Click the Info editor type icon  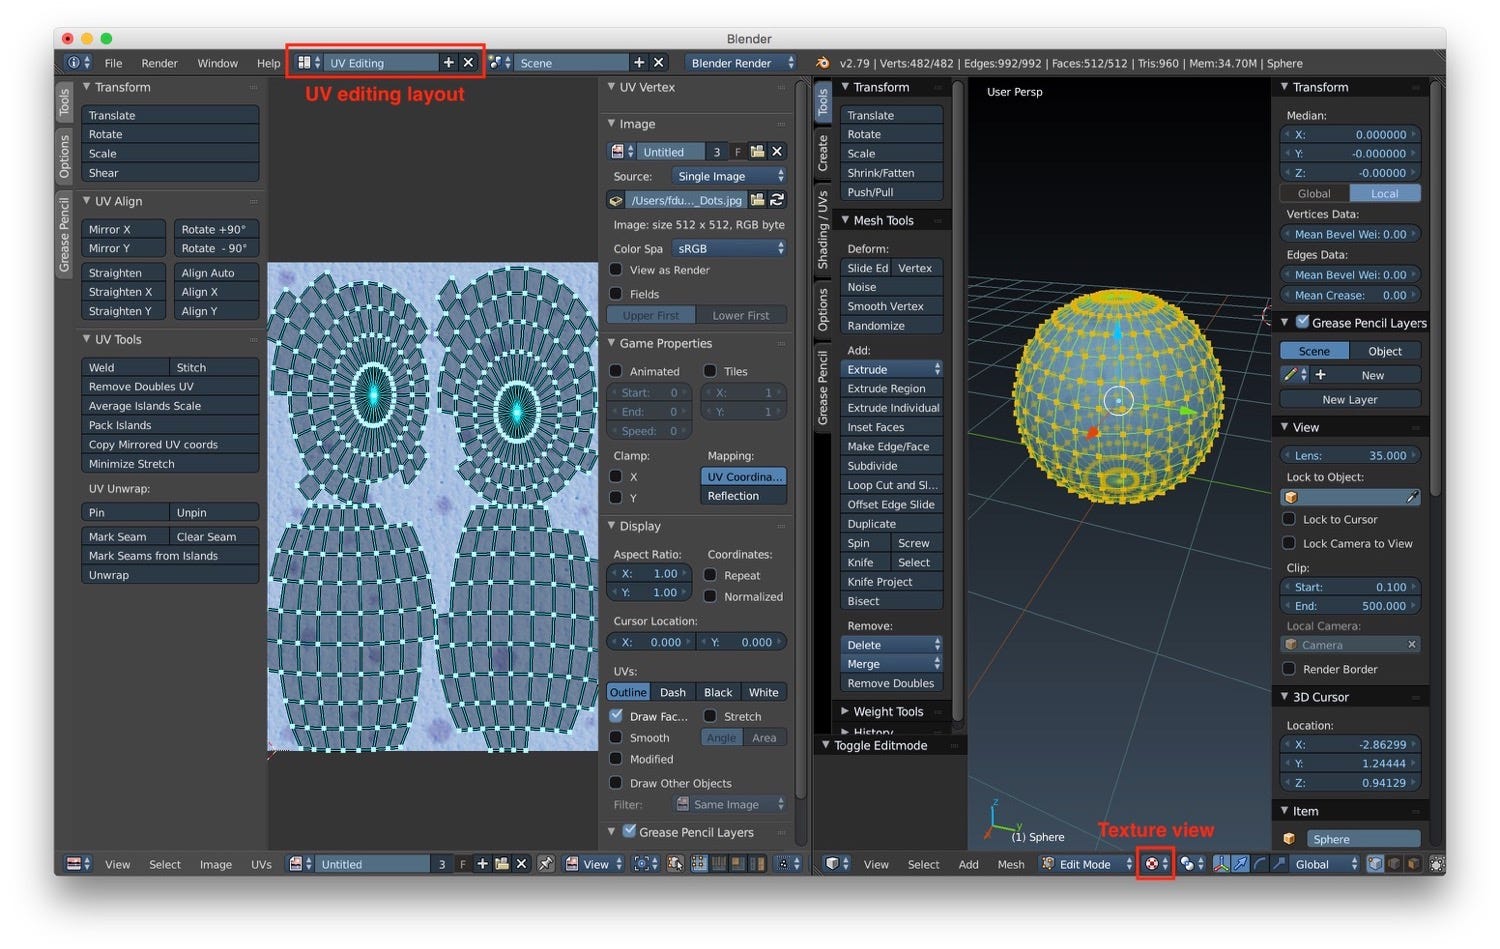[78, 63]
